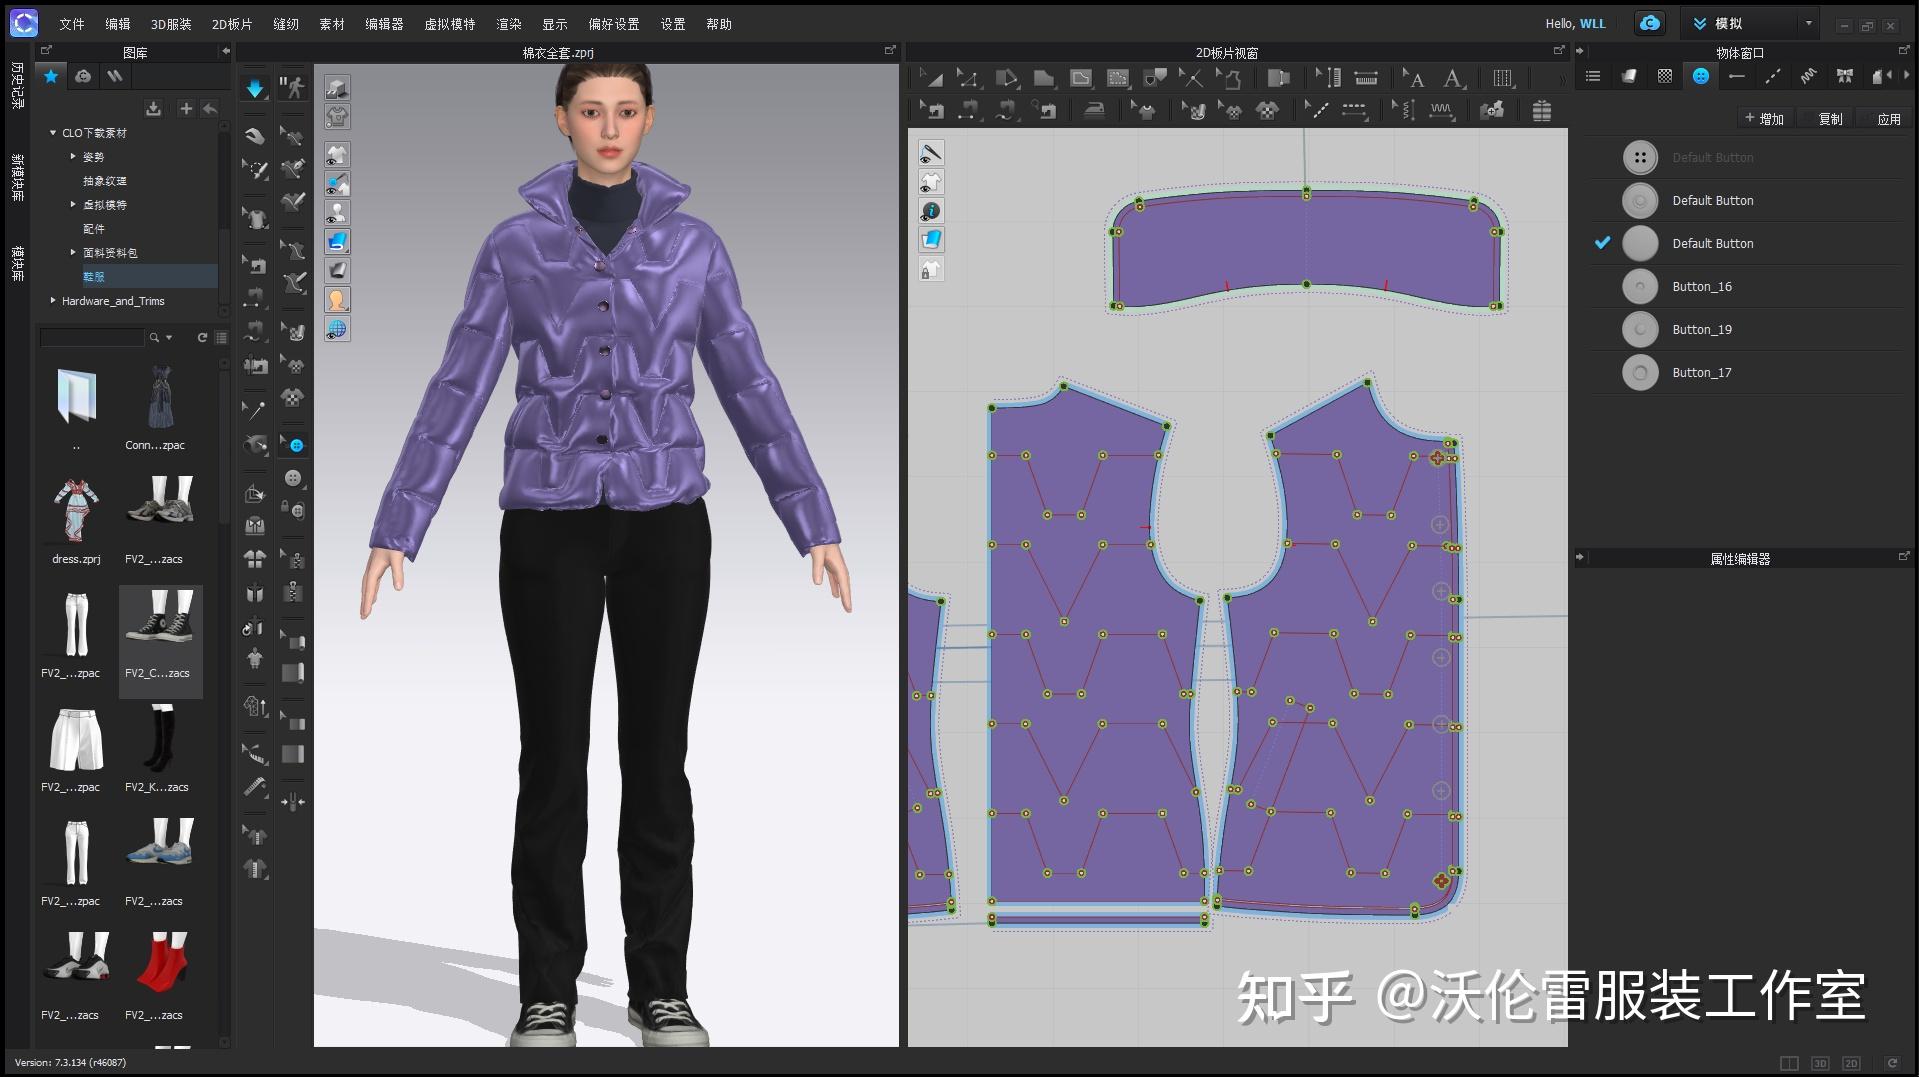Click the Button_19 gray swatch

1640,330
